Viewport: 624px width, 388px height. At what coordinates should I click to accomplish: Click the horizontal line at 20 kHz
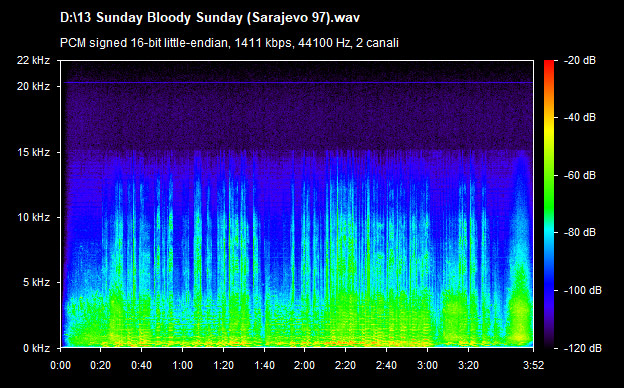pyautogui.click(x=297, y=82)
